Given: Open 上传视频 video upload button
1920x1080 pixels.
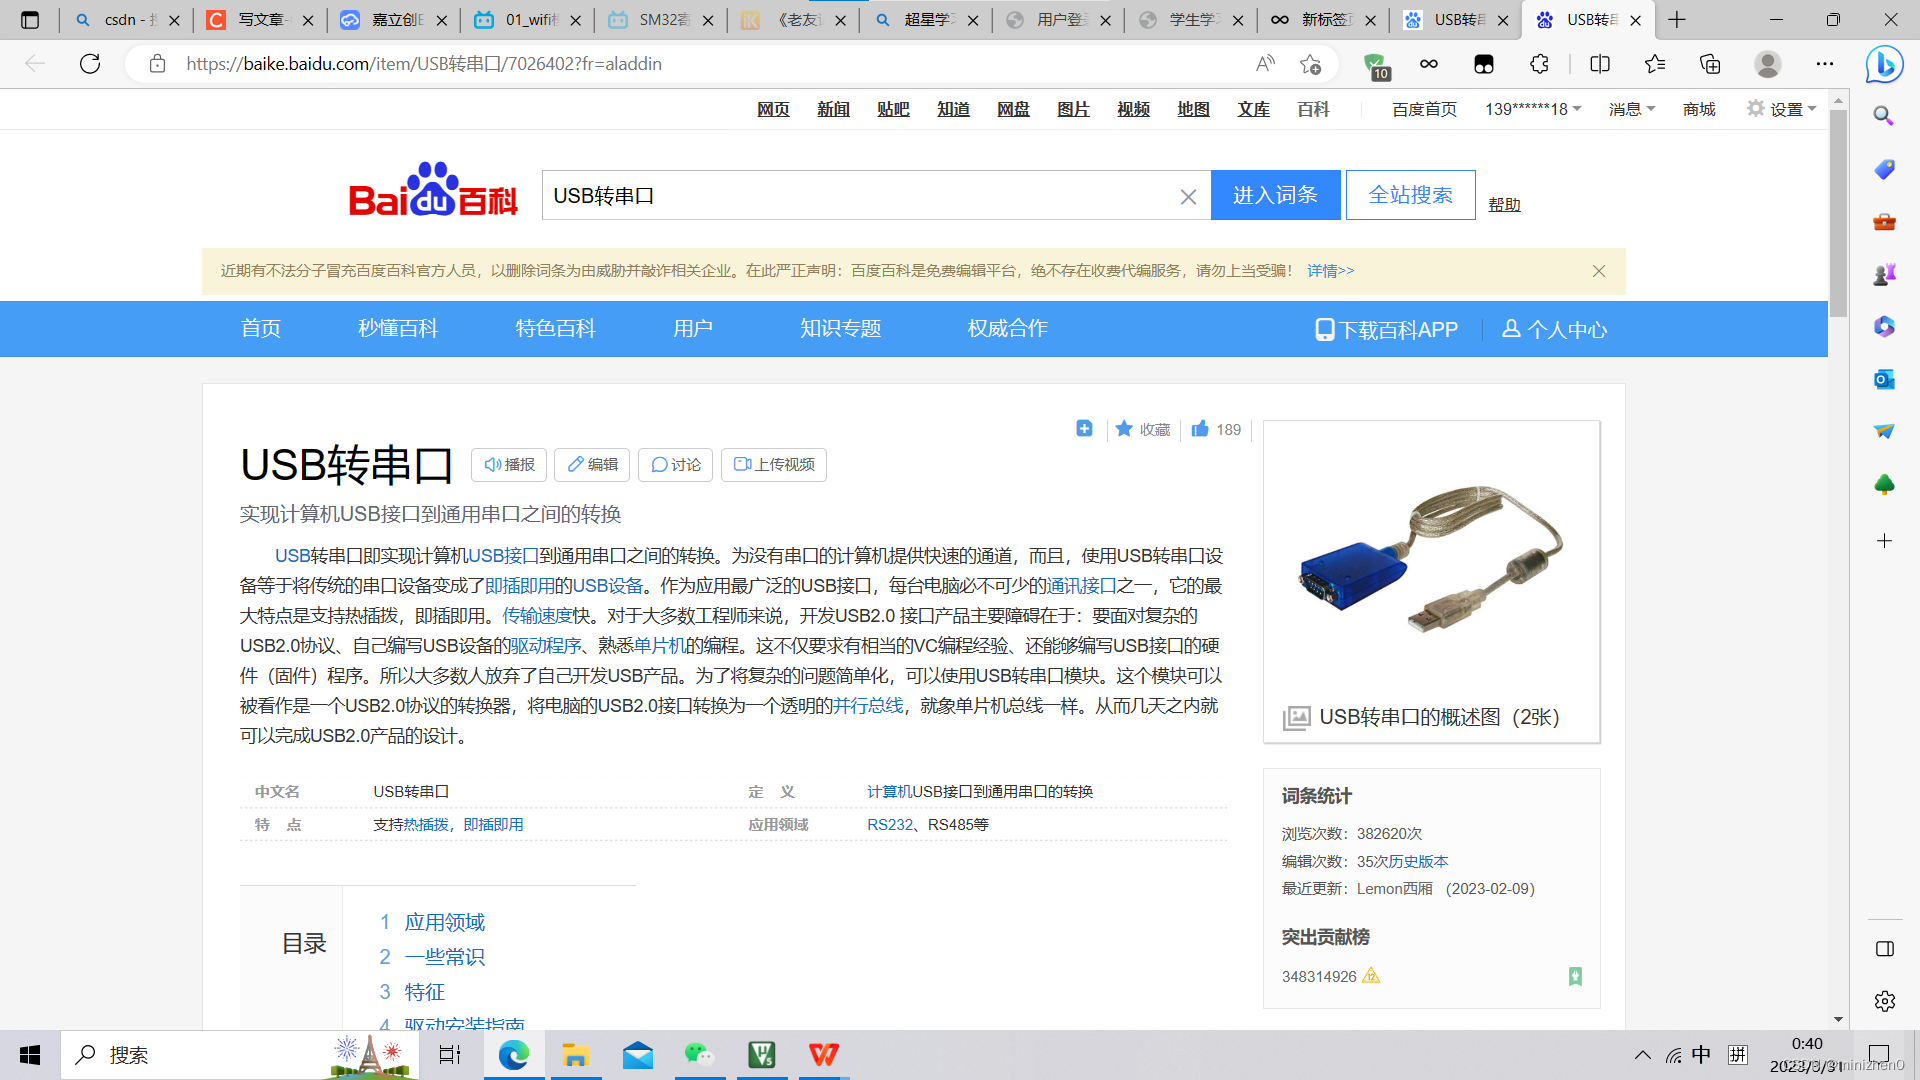Looking at the screenshot, I should pos(773,465).
